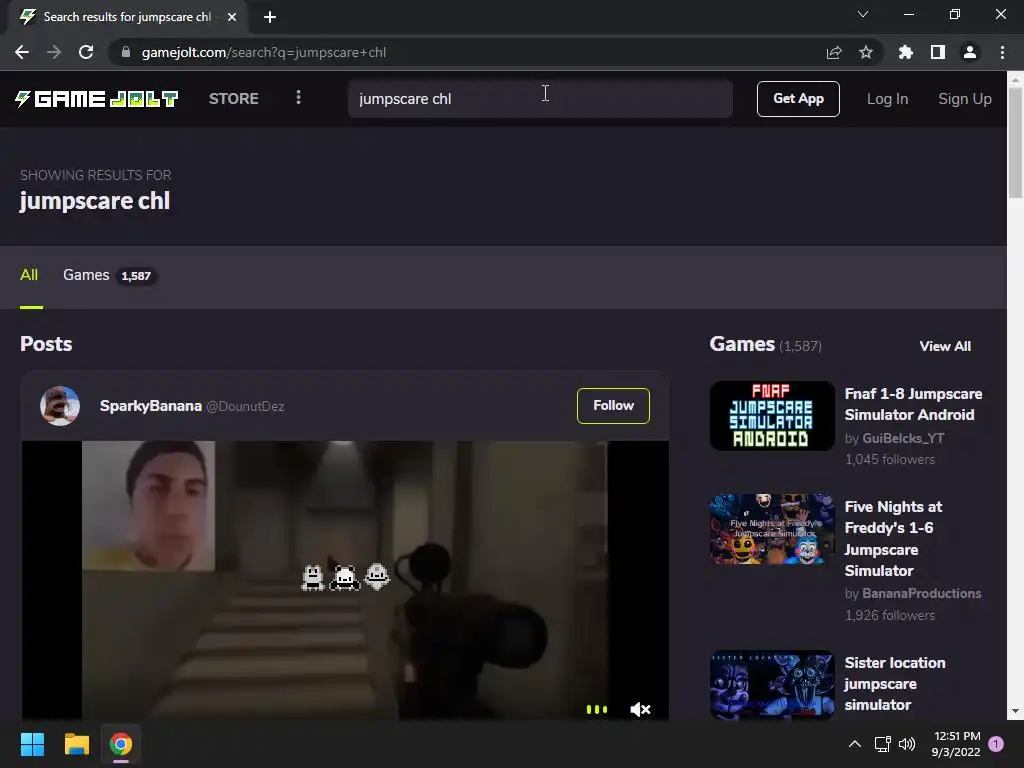Switch to the All results tab
The image size is (1024, 768).
29,275
